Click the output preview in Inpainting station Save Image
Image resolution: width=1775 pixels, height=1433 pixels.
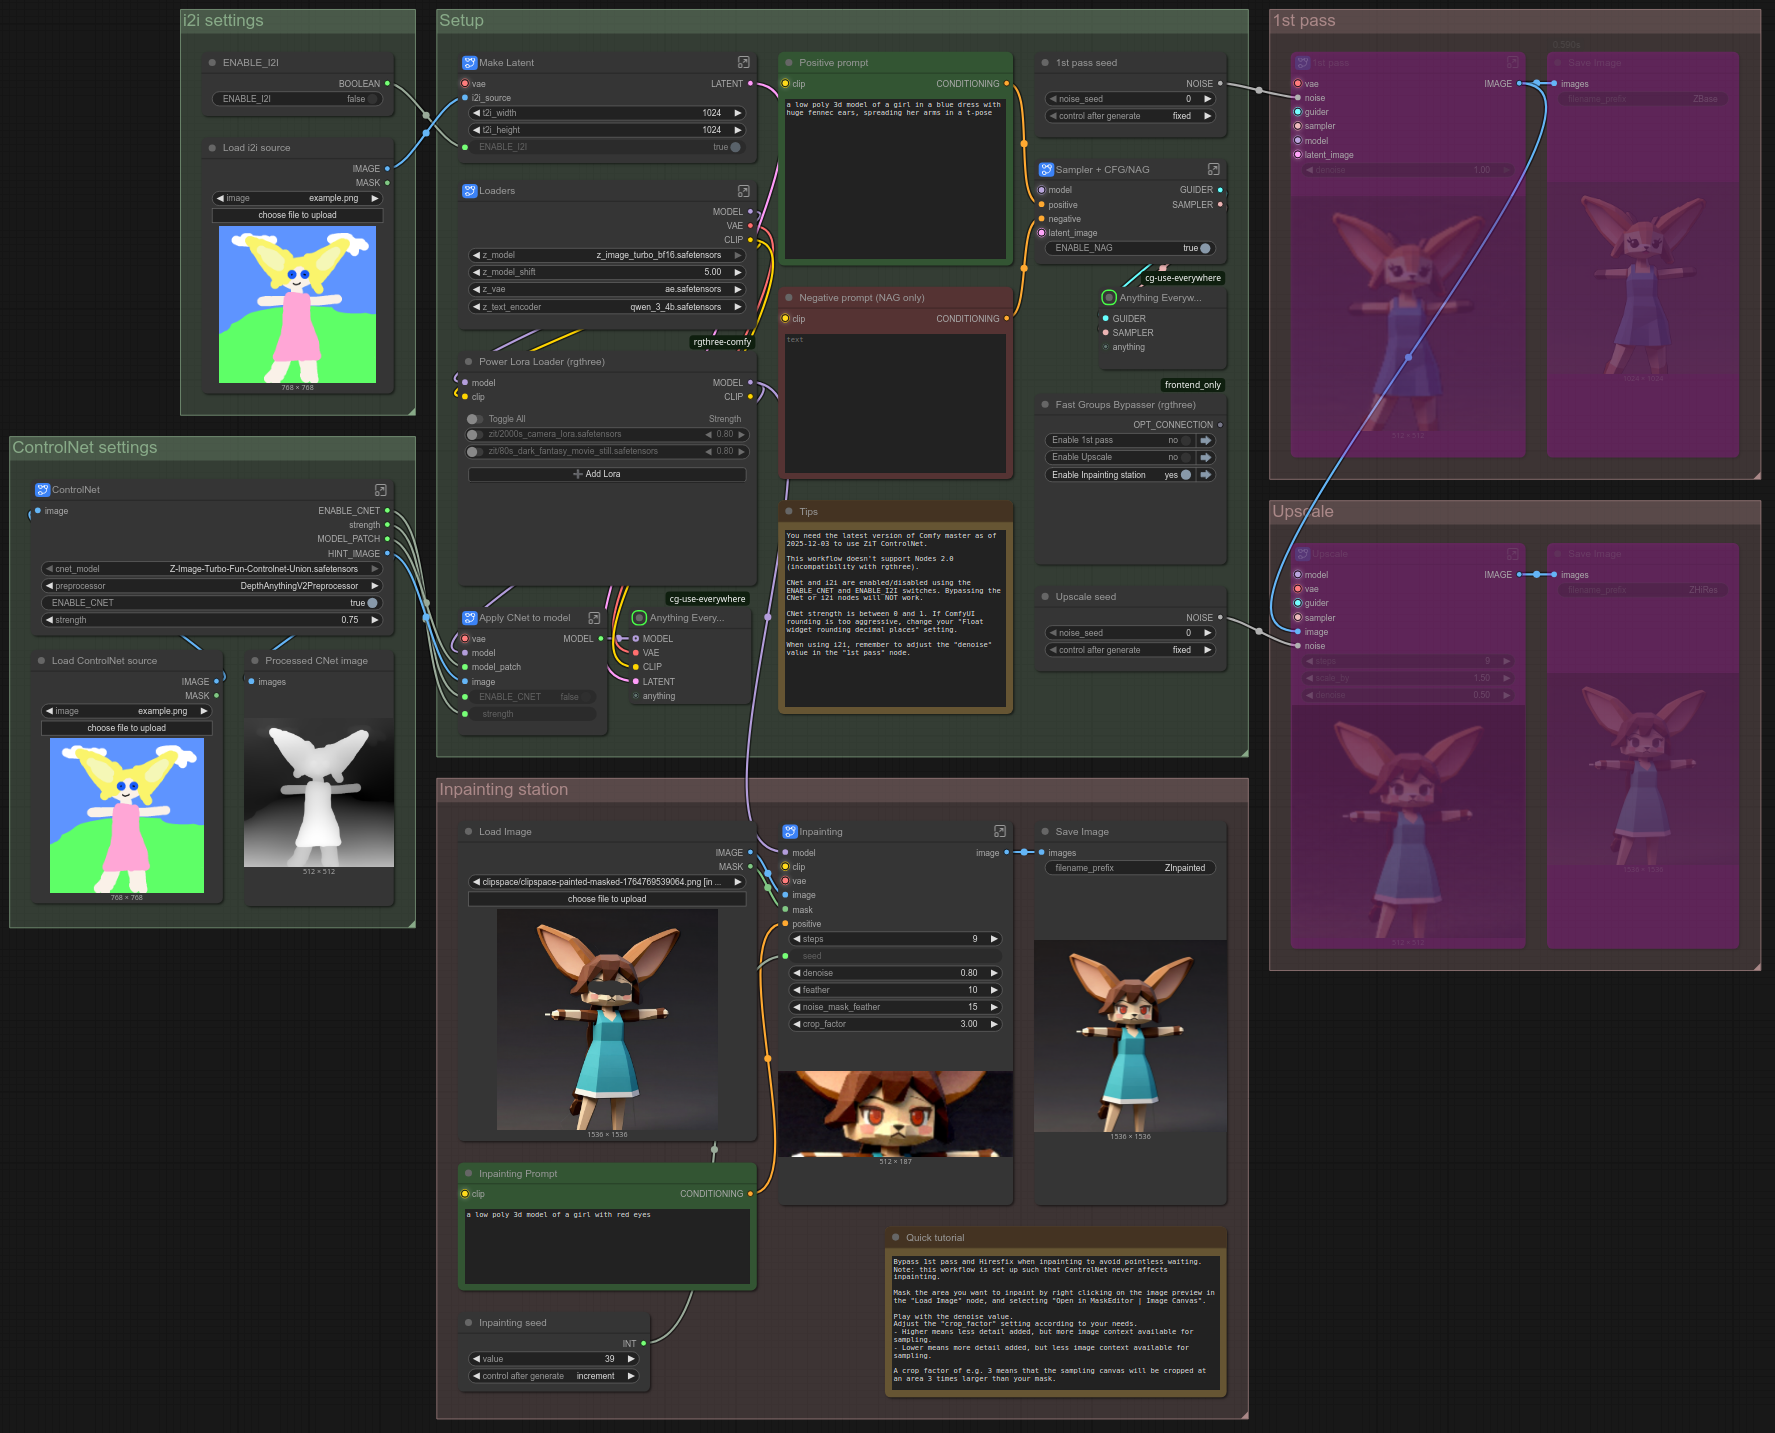pyautogui.click(x=1130, y=1036)
